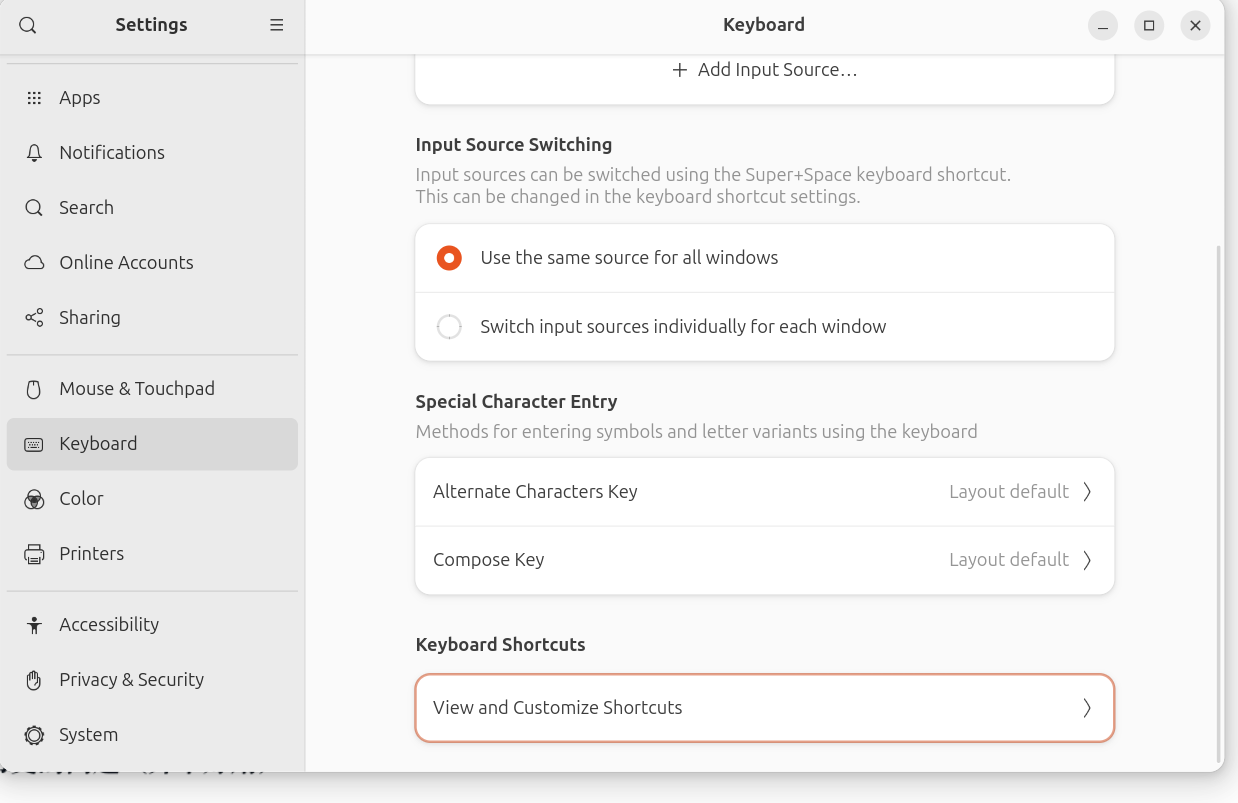The width and height of the screenshot is (1238, 803).
Task: Click the Online Accounts cloud icon
Action: click(34, 263)
